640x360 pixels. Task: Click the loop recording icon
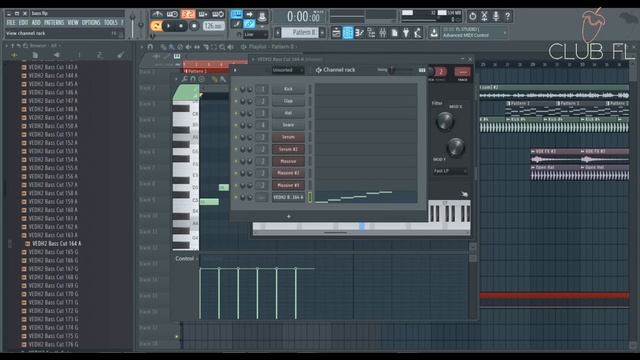(218, 14)
